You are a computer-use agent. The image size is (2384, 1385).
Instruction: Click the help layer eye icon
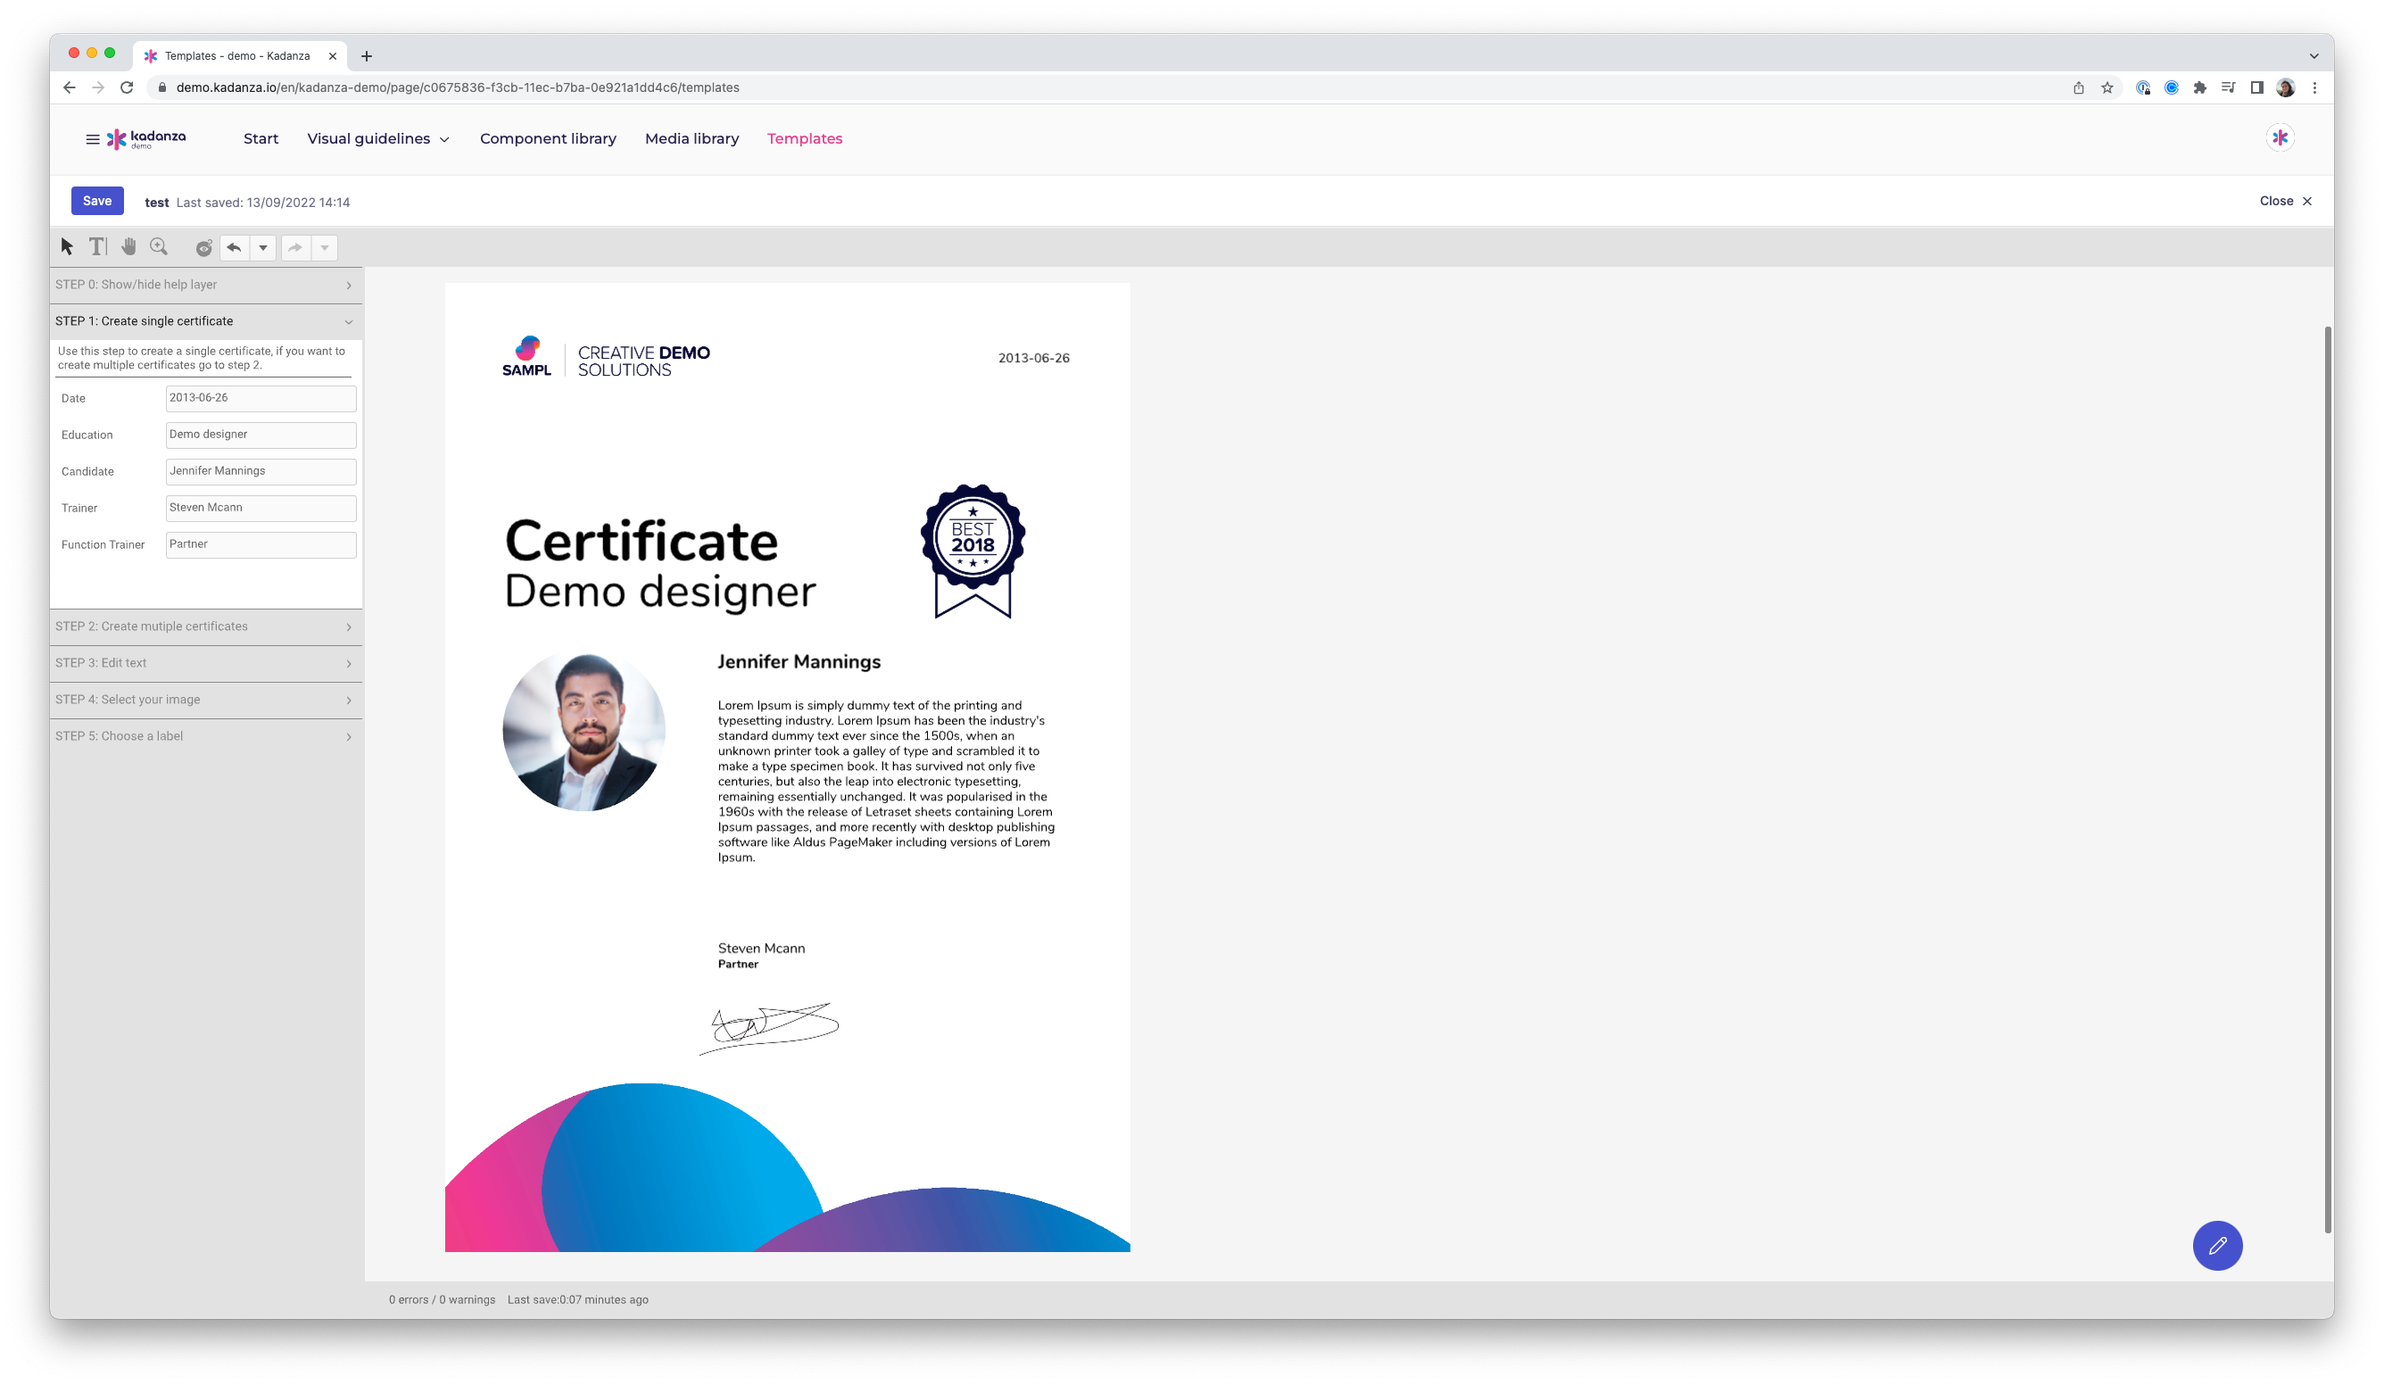point(203,246)
